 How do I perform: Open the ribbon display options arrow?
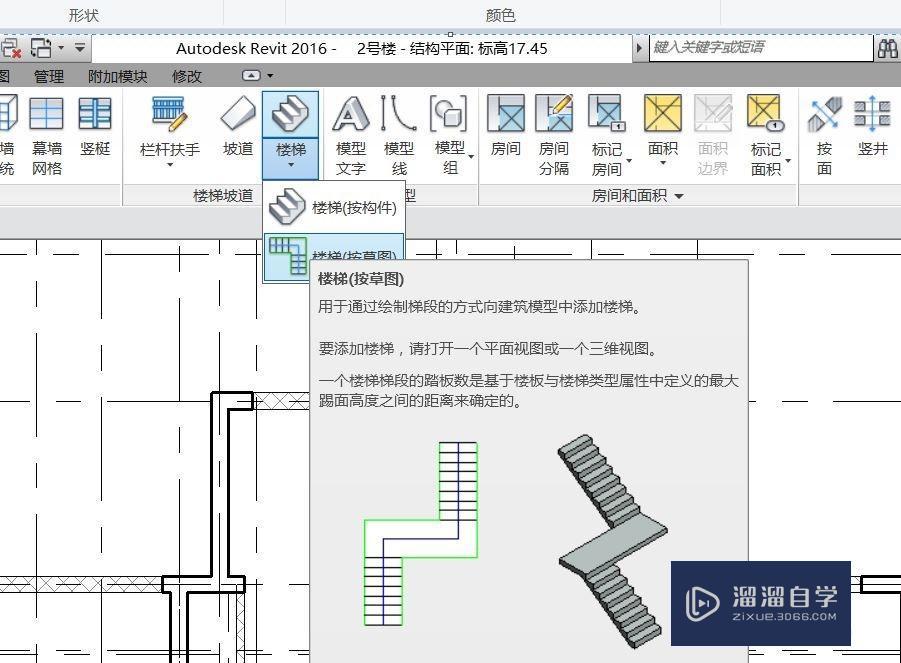pyautogui.click(x=270, y=76)
